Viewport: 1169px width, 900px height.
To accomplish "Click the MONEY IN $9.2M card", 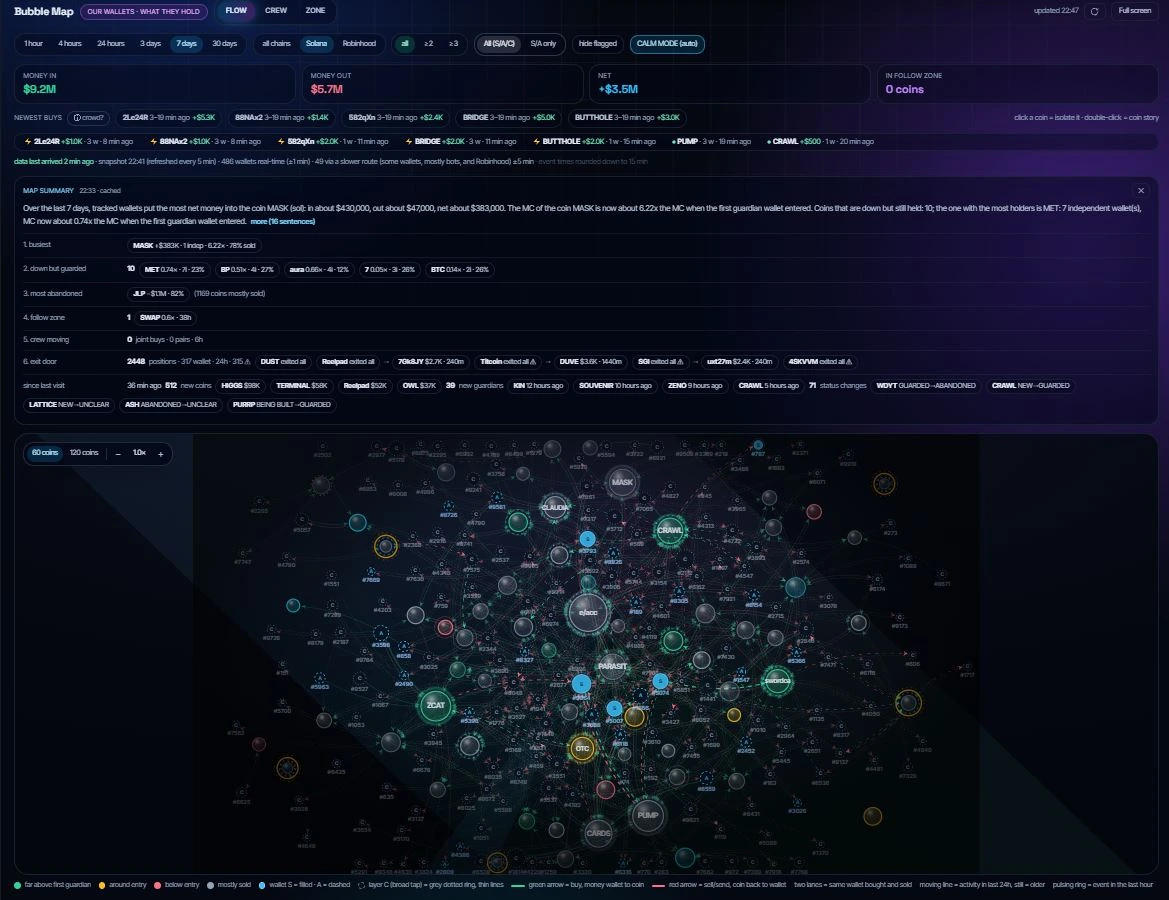I will (154, 84).
